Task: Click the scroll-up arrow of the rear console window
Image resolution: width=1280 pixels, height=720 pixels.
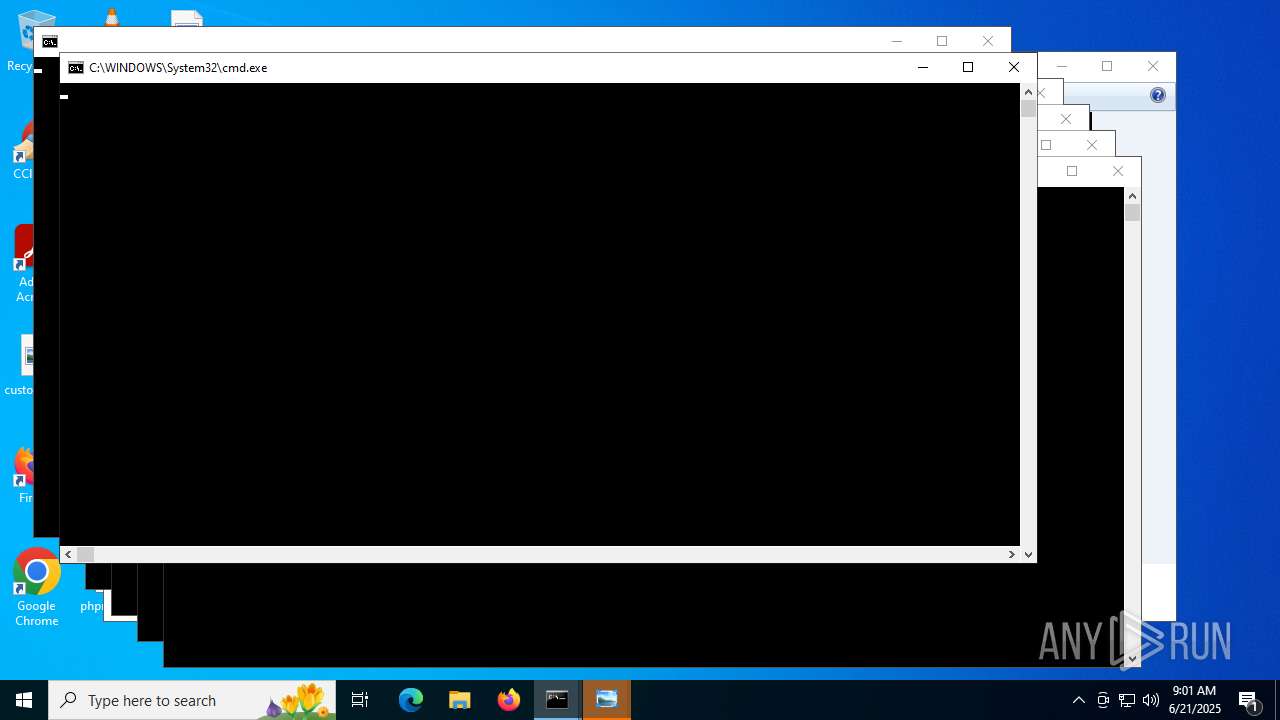Action: tap(1132, 196)
